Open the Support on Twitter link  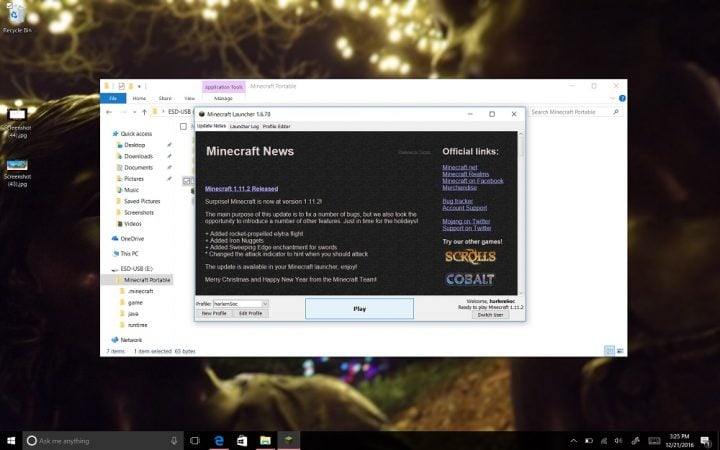tap(467, 228)
